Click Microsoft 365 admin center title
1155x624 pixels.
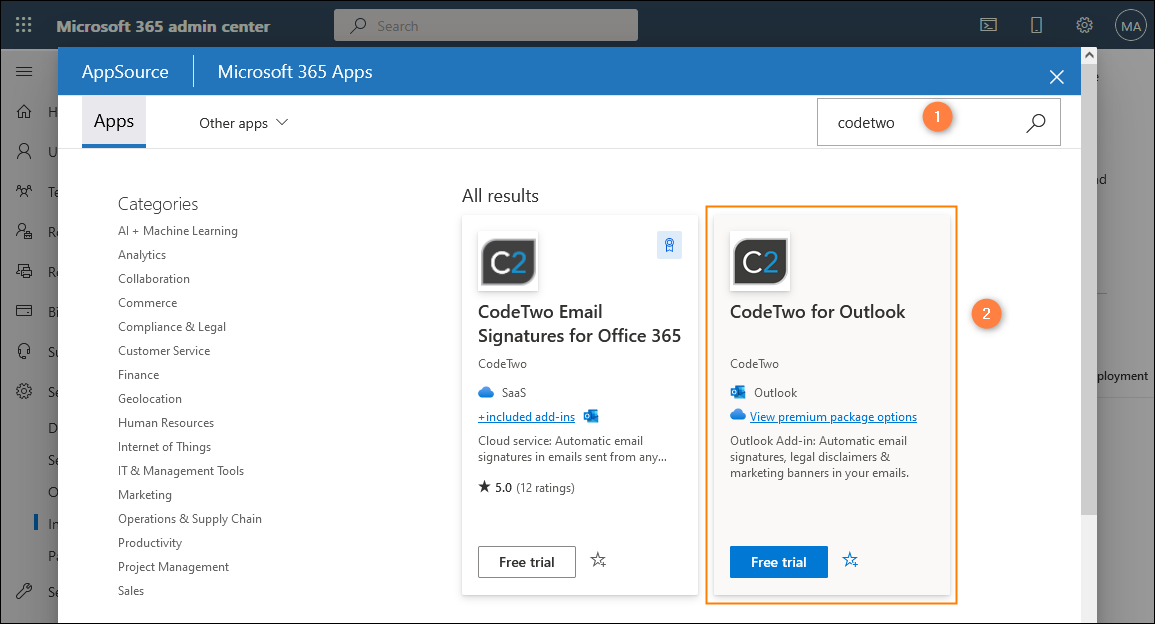tap(164, 26)
